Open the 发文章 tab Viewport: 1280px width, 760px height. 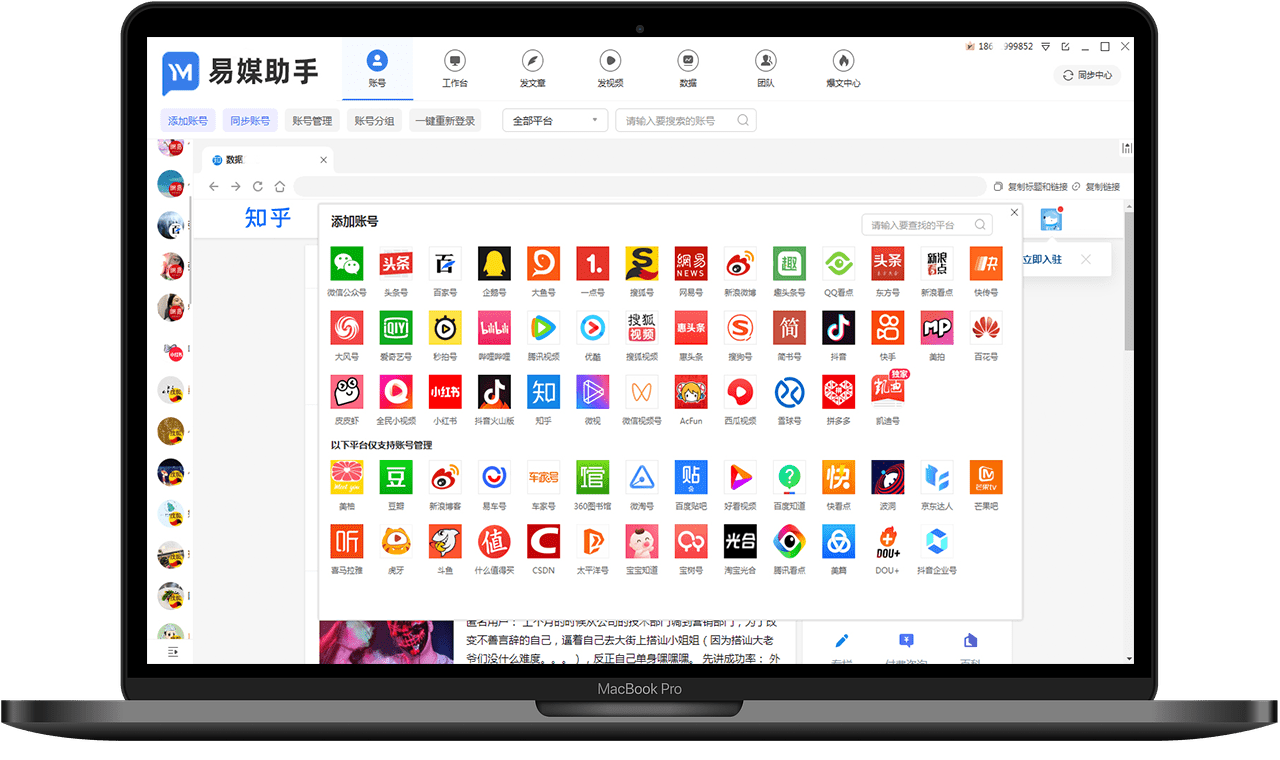533,70
